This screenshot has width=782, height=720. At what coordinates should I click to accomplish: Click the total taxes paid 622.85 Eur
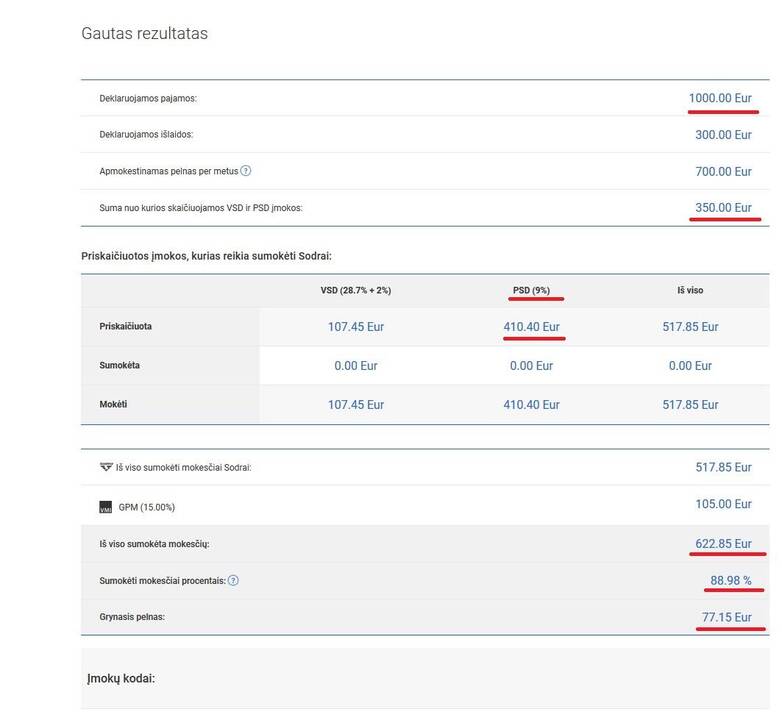(723, 543)
